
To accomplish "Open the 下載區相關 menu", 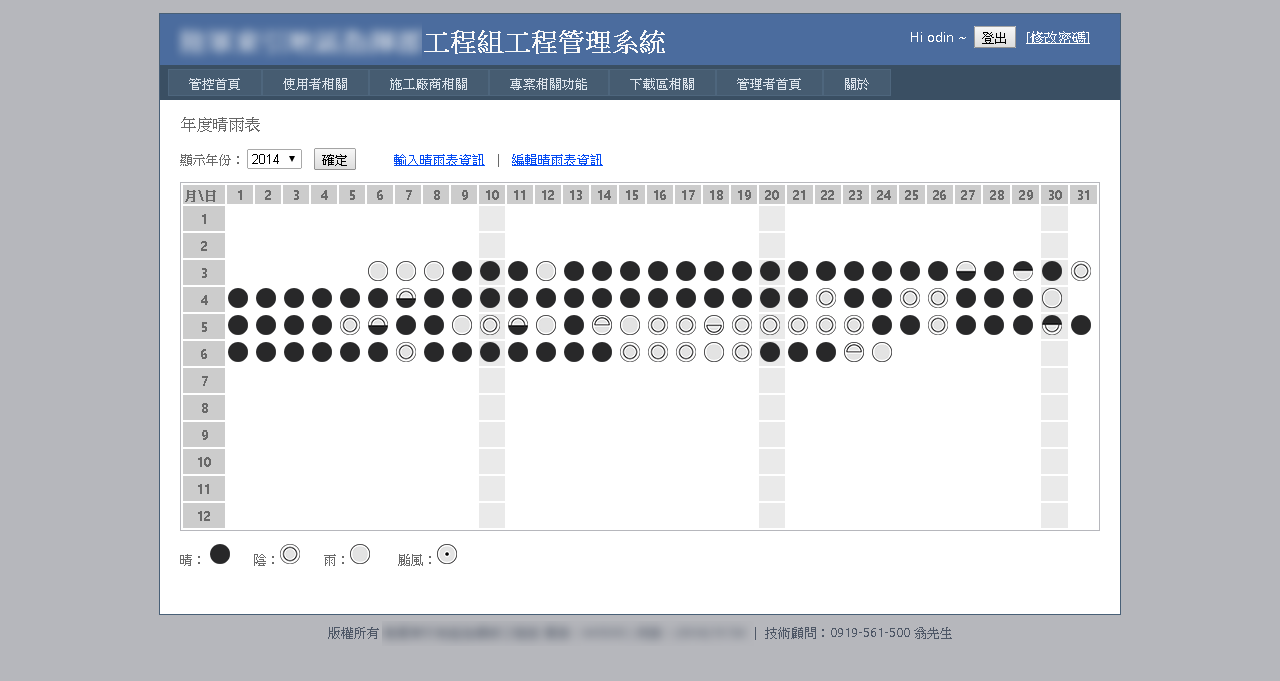I will tap(662, 84).
